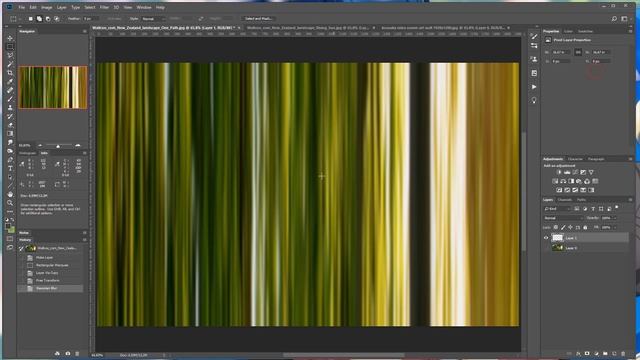Open the Opacity slider dropdown arrow
Image resolution: width=640 pixels, height=360 pixels.
(x=615, y=218)
